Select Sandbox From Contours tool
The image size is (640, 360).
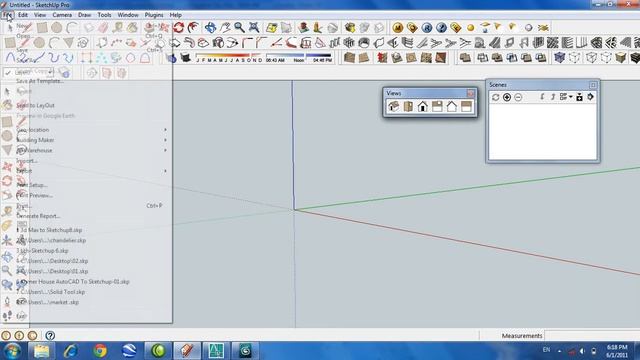349,58
